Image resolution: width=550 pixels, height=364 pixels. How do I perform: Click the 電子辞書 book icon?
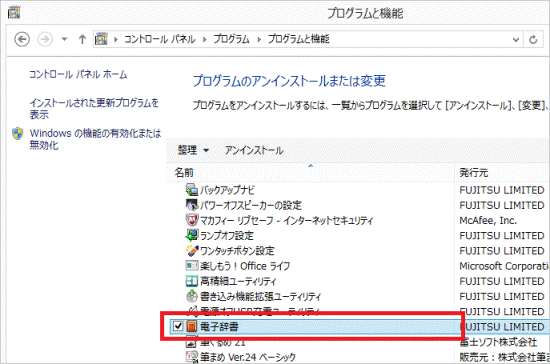tap(192, 326)
